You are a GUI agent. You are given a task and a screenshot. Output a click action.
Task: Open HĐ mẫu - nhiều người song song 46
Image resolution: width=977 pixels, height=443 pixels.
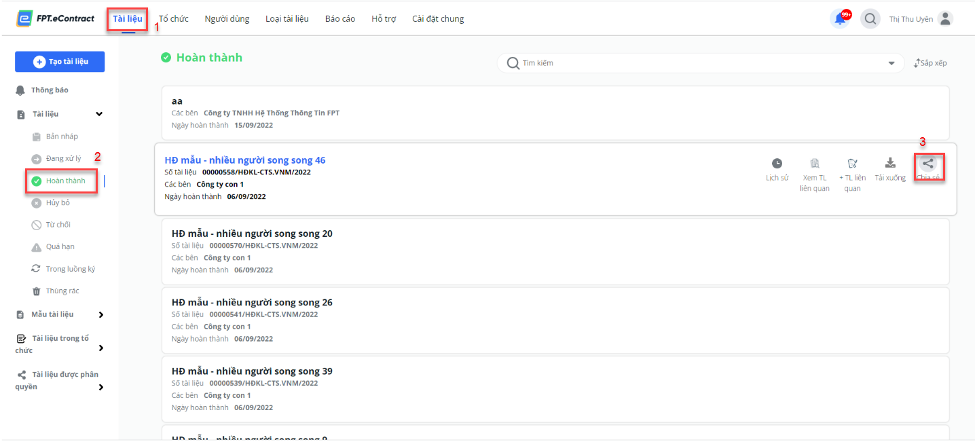[245, 160]
